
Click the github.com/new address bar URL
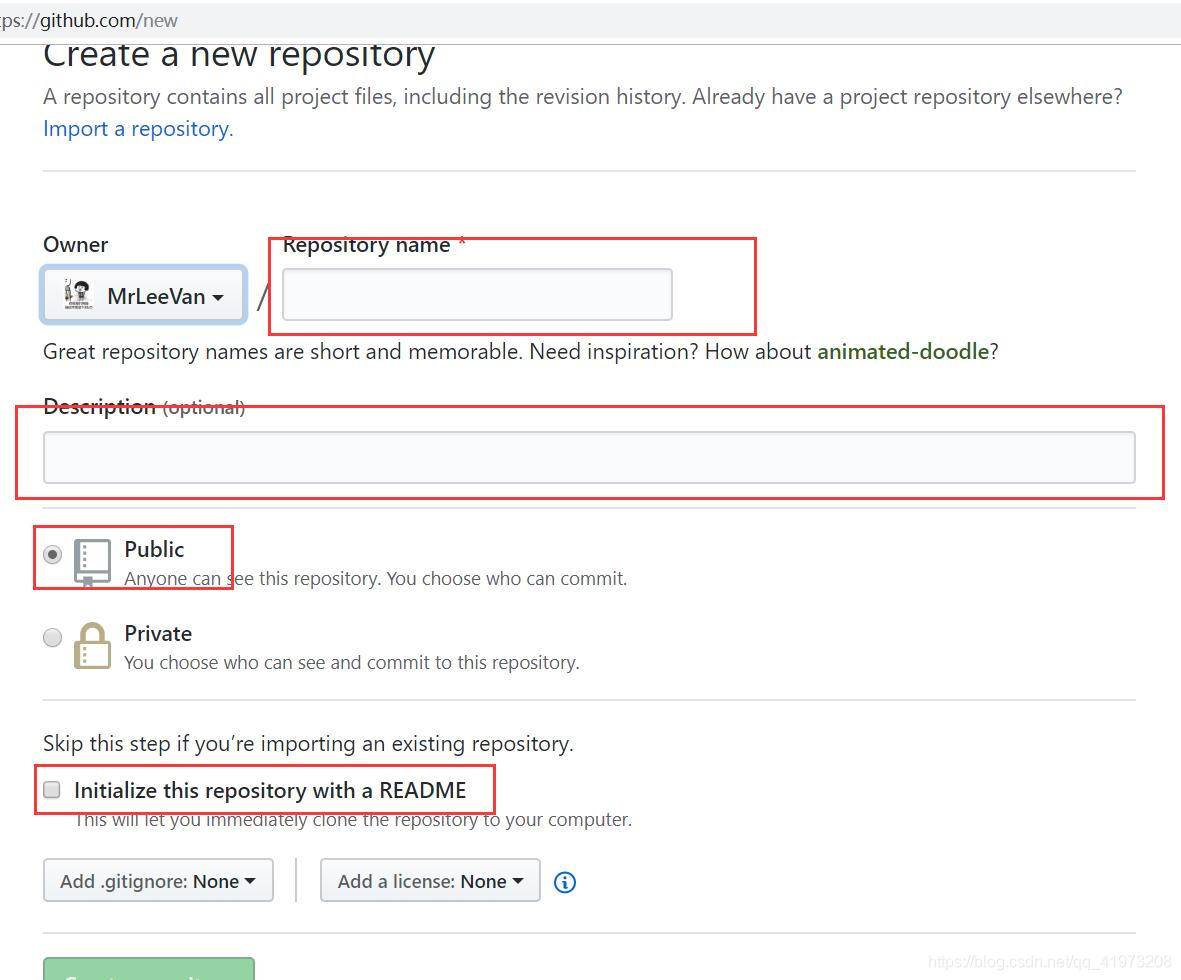click(x=89, y=20)
